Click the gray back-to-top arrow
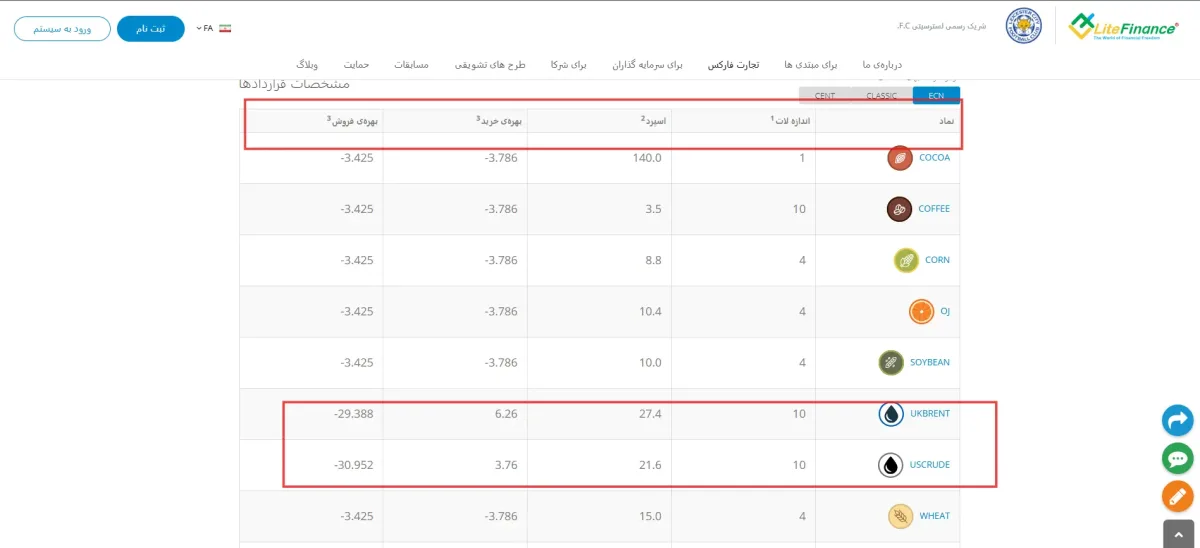Screen dimensions: 1200x548 tap(1178, 534)
